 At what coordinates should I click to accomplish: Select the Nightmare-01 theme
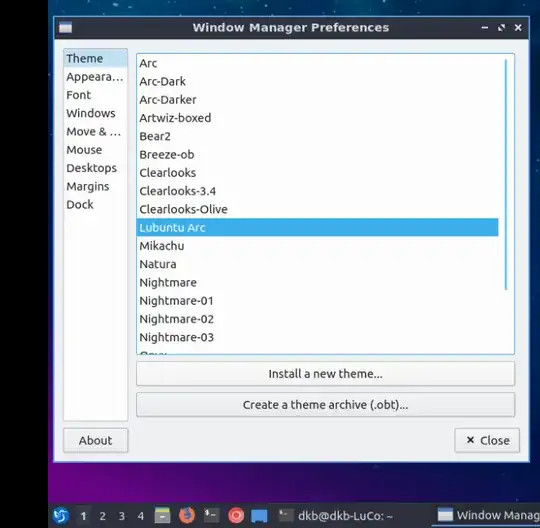point(317,301)
